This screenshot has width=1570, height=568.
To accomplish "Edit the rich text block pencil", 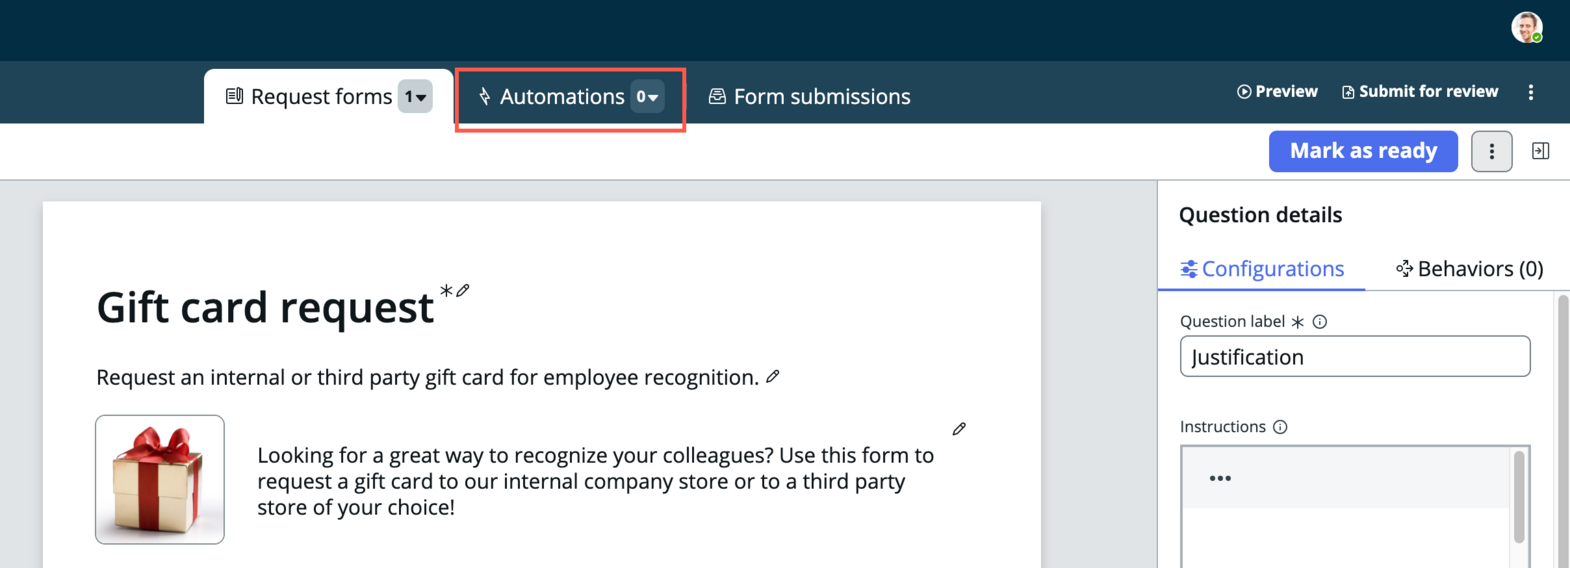I will coord(959,429).
